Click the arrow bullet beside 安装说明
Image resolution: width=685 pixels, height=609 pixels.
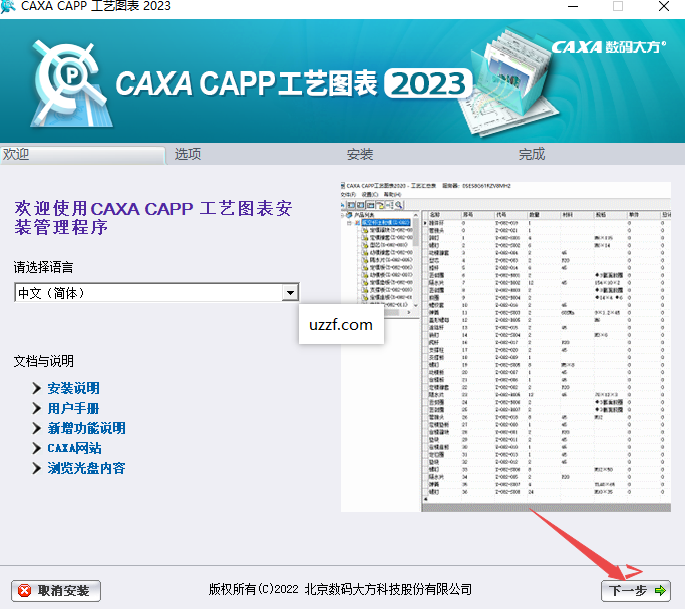coord(36,388)
